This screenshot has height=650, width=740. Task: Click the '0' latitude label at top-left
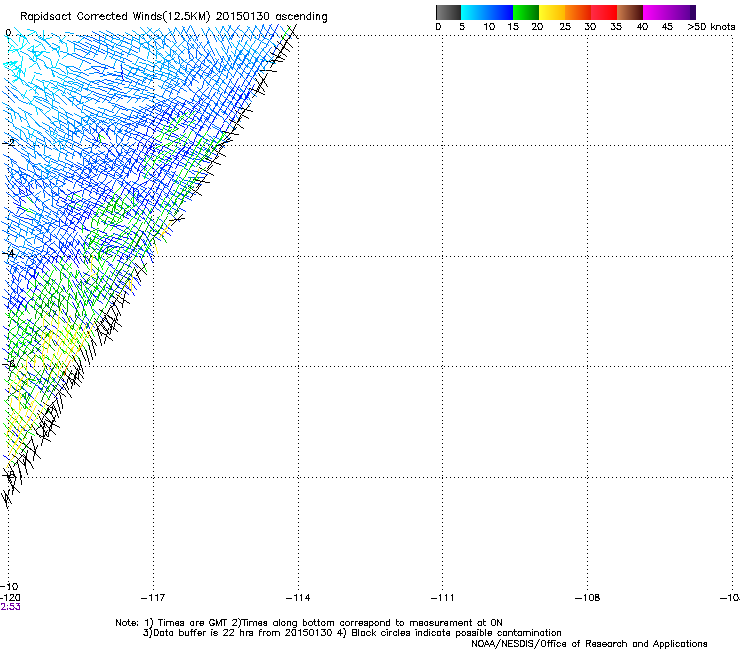coord(8,33)
